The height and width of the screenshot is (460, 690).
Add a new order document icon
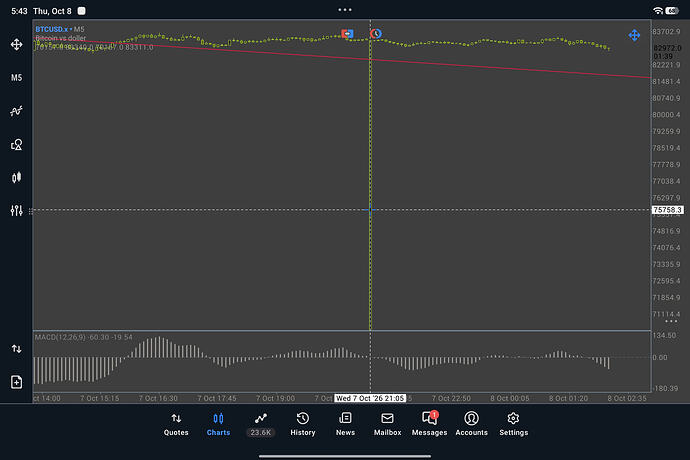click(17, 382)
